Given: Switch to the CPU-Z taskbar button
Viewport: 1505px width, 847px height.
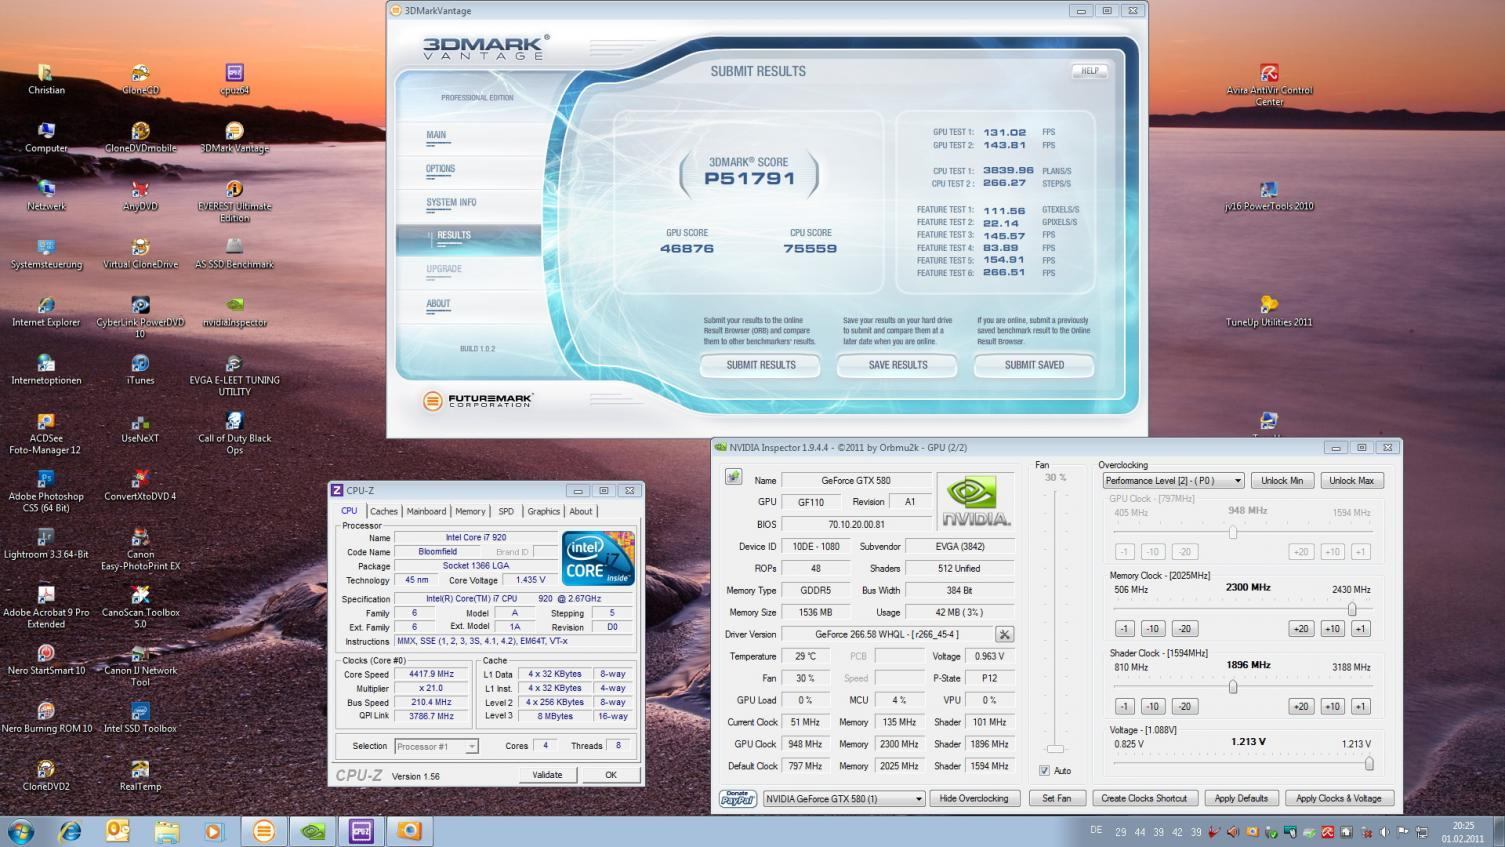Looking at the screenshot, I should click(x=361, y=831).
